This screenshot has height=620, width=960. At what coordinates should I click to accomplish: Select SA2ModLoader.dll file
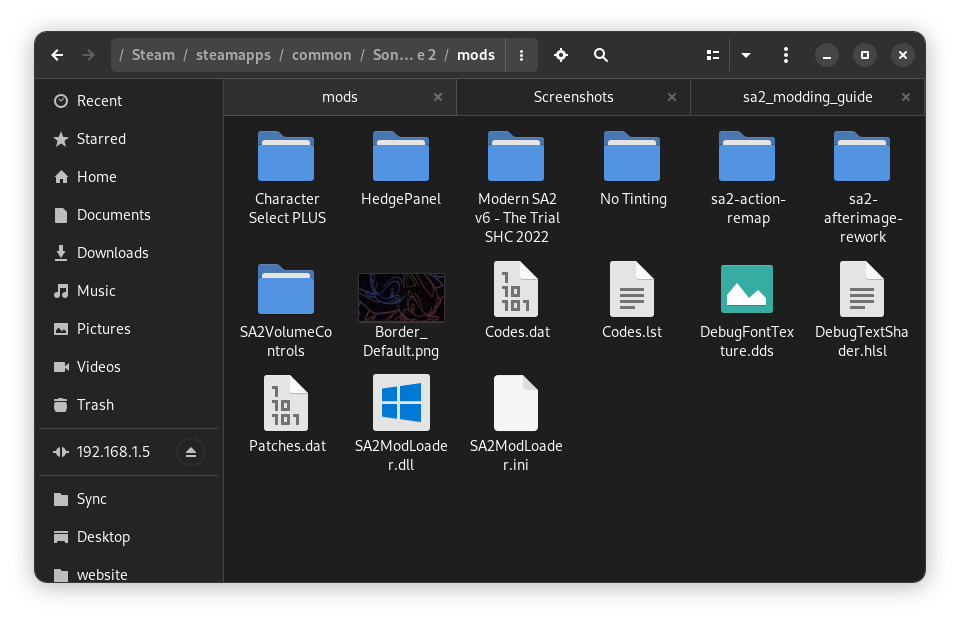click(x=401, y=424)
